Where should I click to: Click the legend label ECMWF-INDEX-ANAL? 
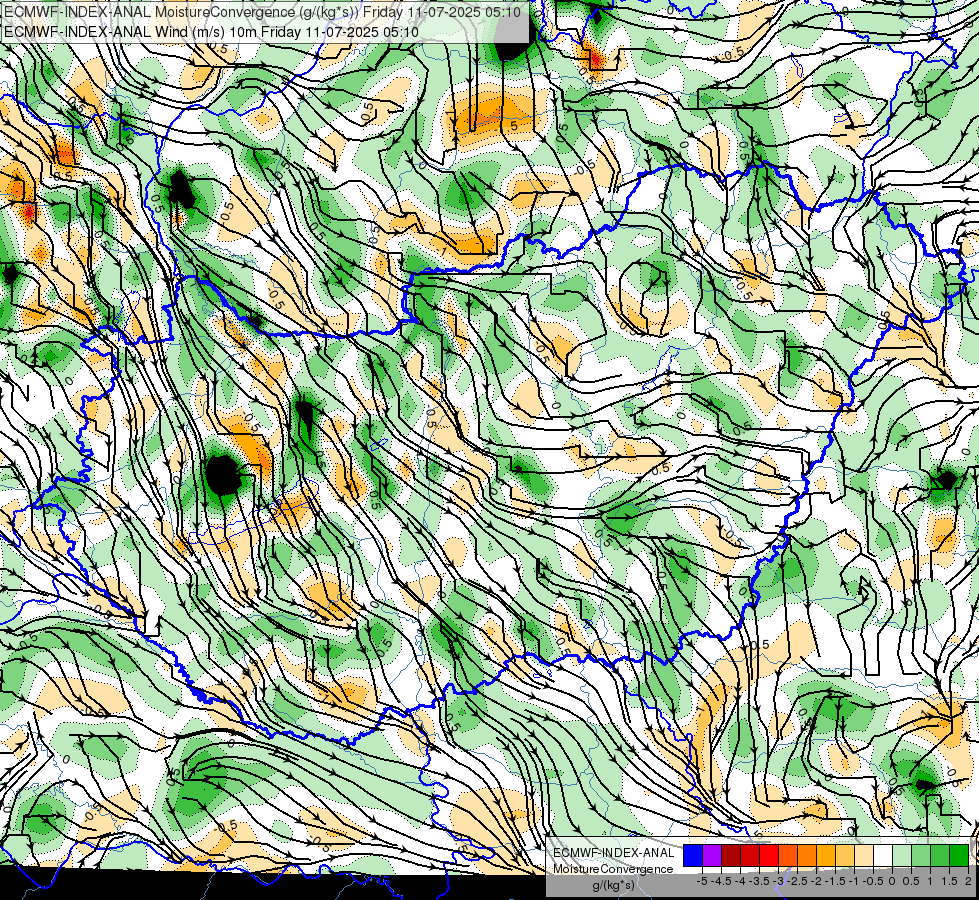pos(613,853)
